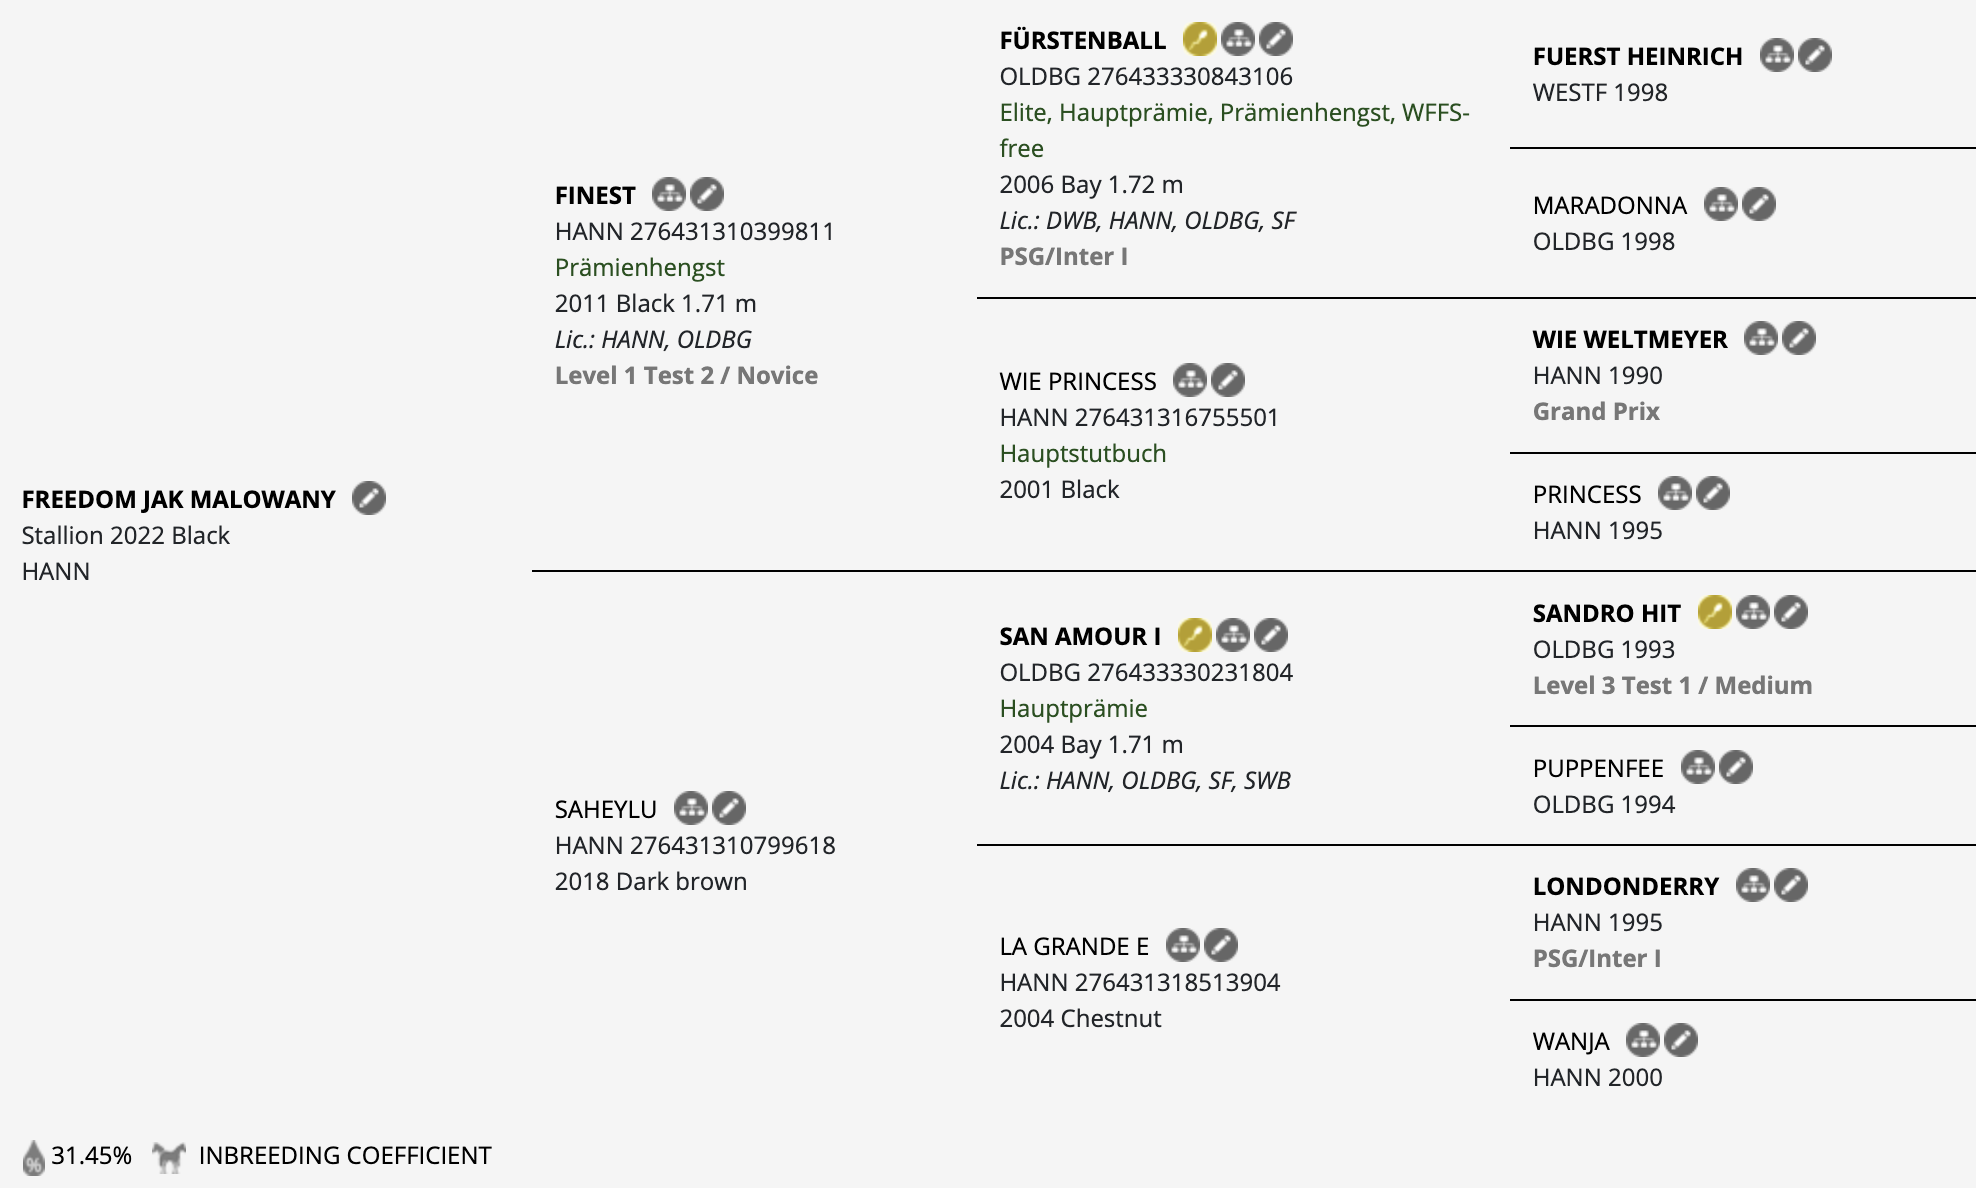This screenshot has width=1976, height=1188.
Task: Click edit pencil icon next to FREEDOM JAK MALOWANY
Action: point(369,498)
